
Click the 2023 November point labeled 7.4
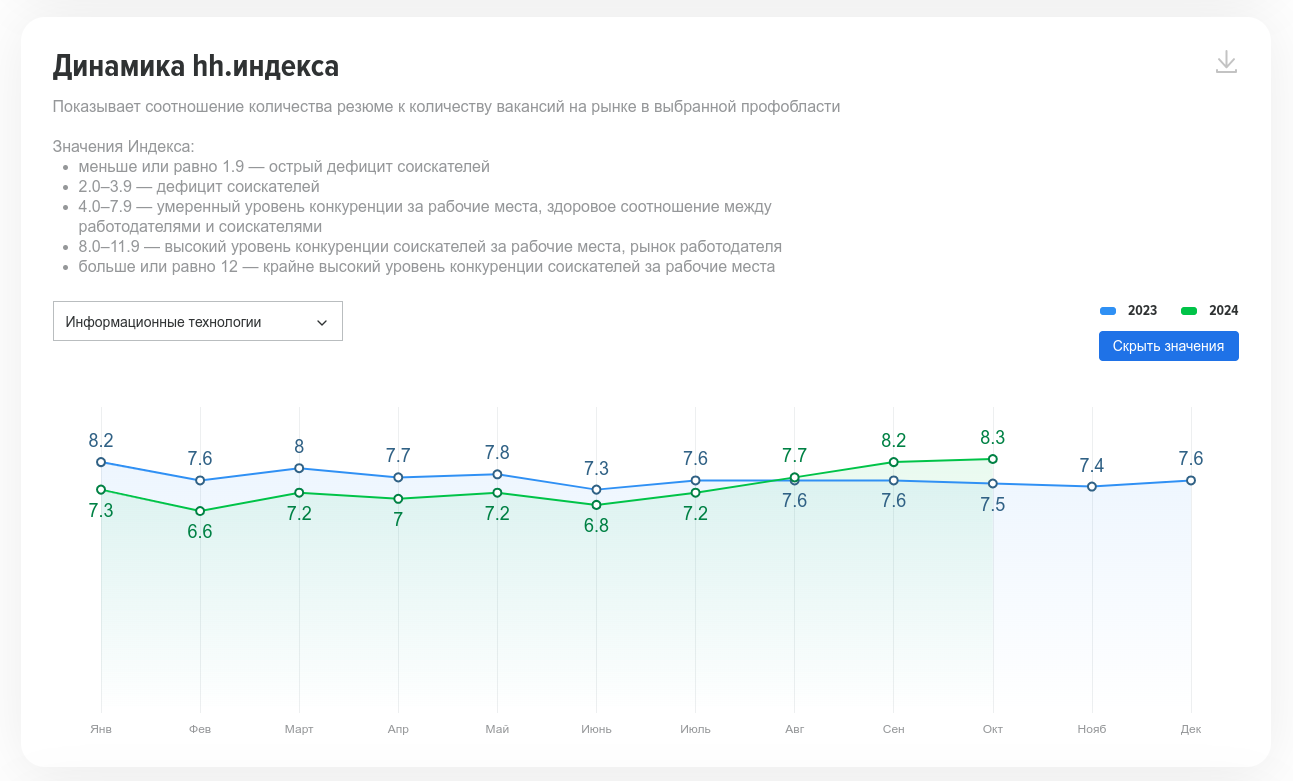[1092, 486]
